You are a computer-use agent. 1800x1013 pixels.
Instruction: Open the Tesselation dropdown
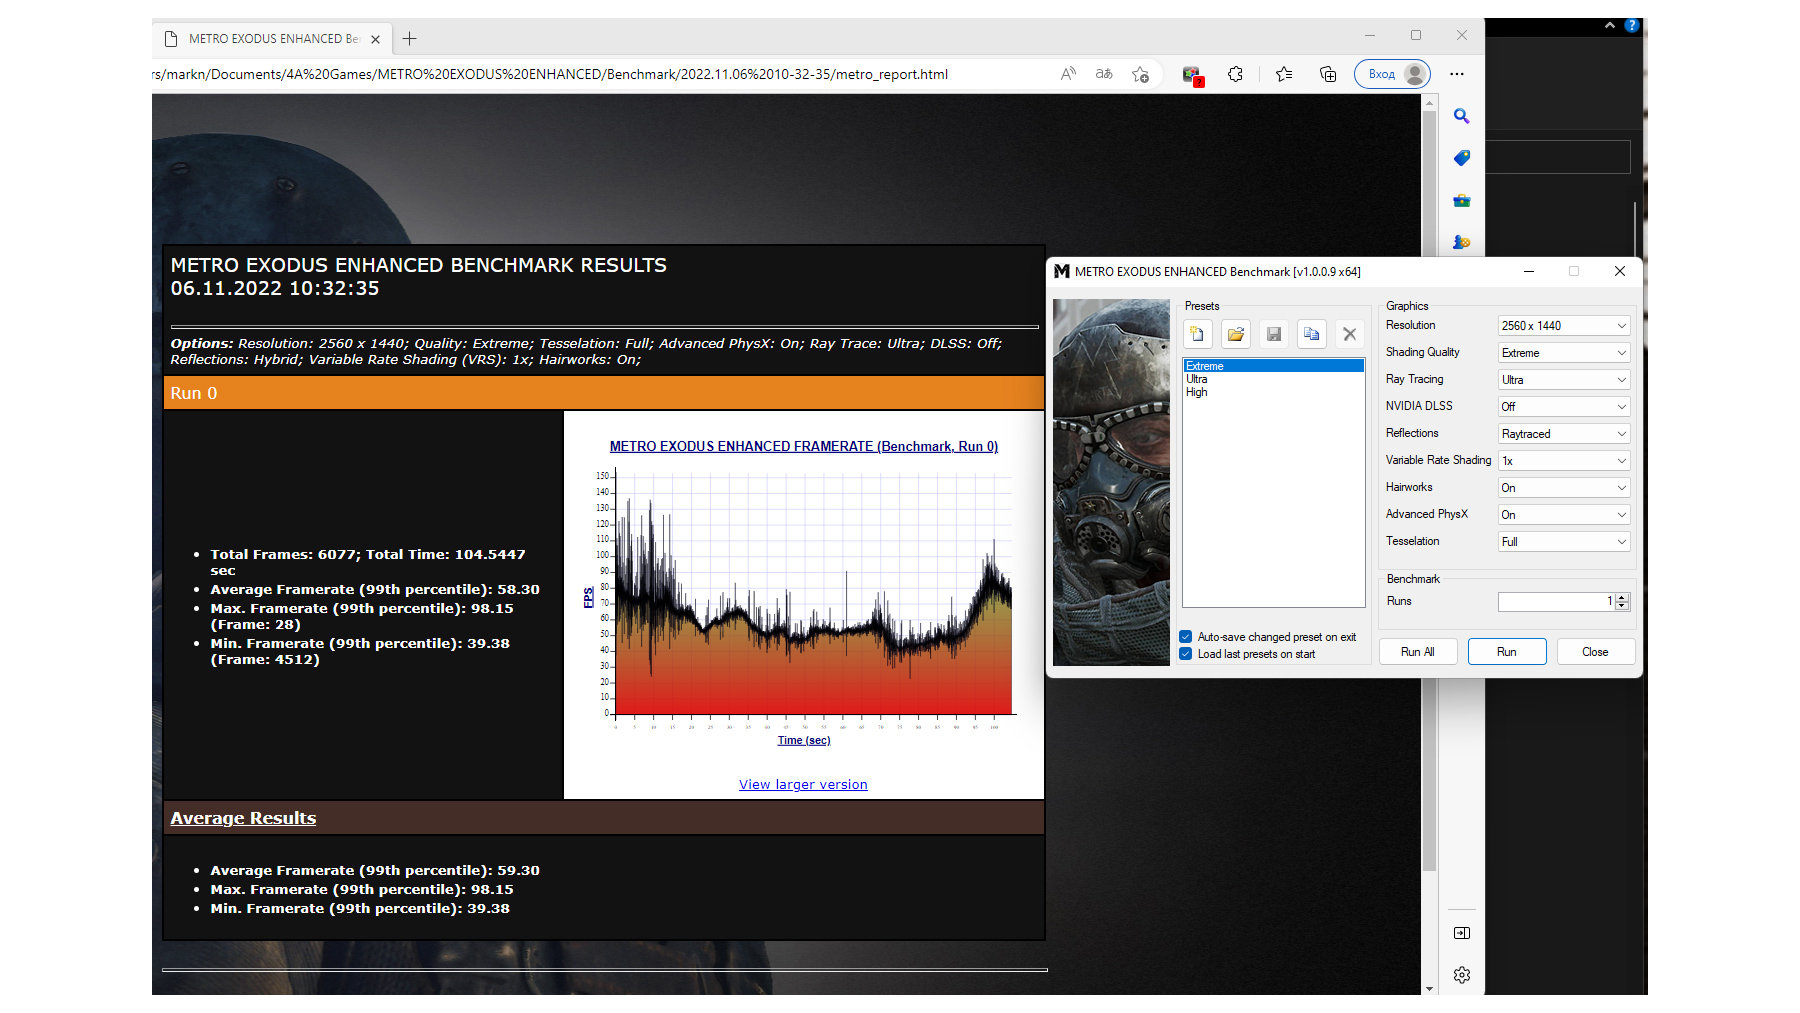(x=1564, y=542)
